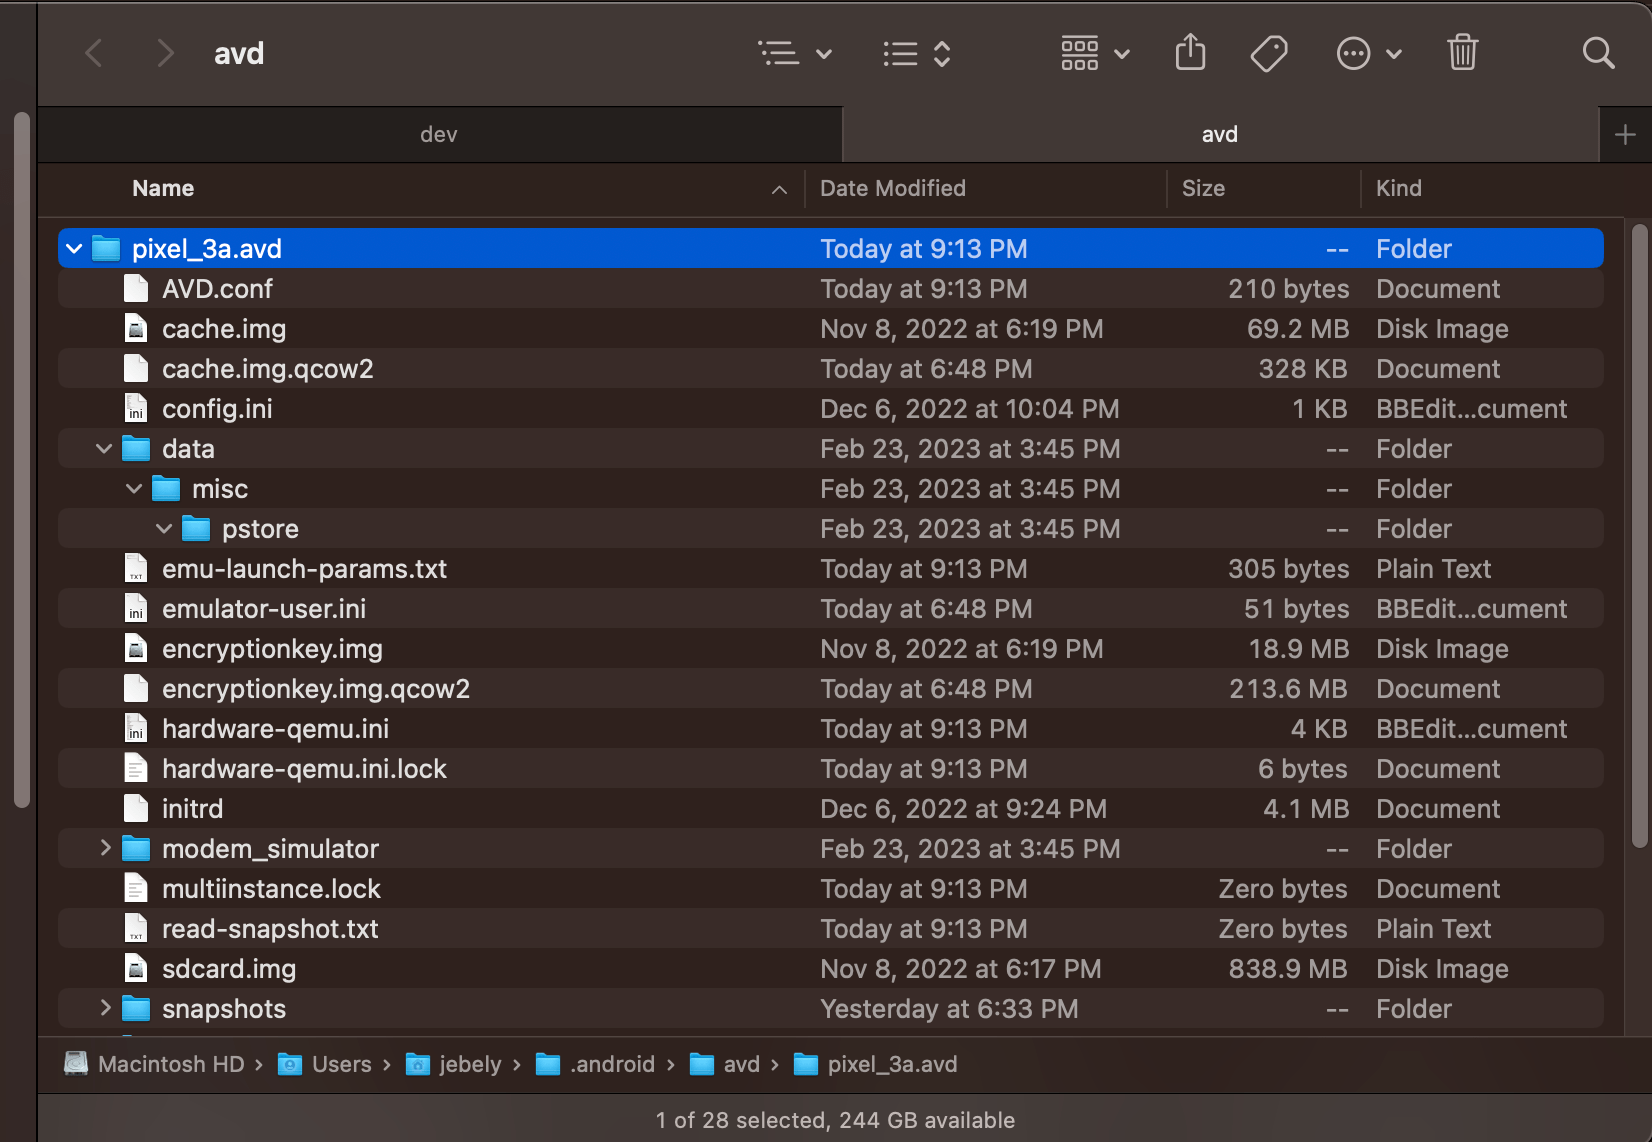Add a new tab with plus button
Viewport: 1652px width, 1142px height.
(x=1625, y=134)
